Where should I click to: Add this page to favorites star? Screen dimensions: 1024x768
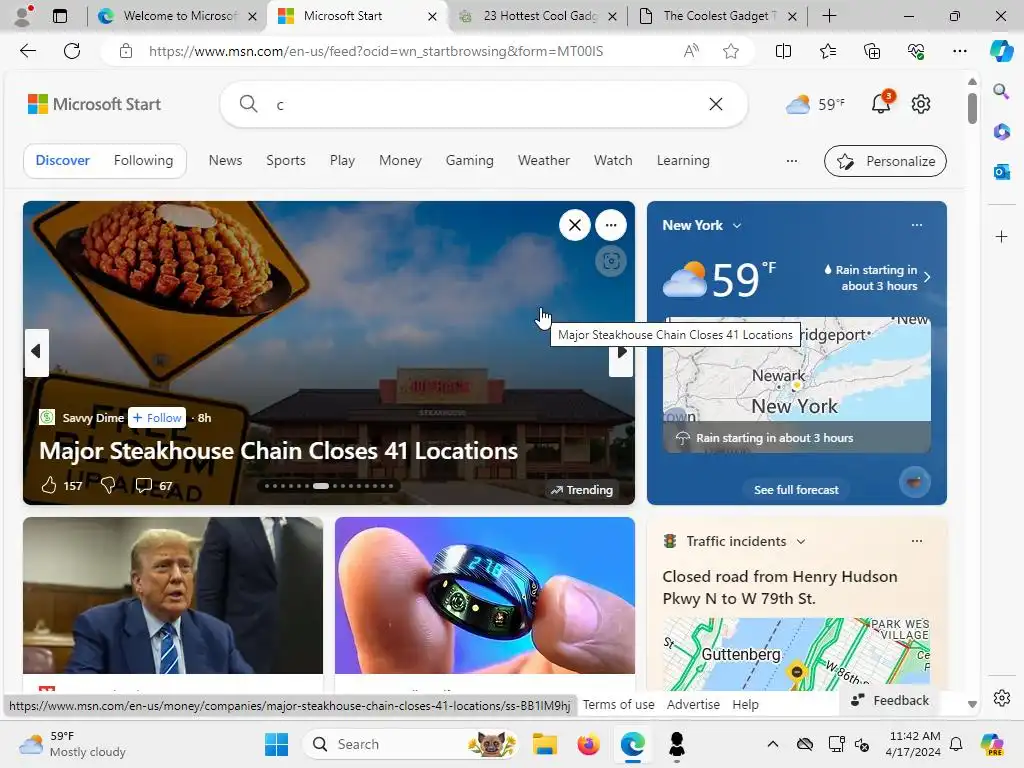coord(731,51)
